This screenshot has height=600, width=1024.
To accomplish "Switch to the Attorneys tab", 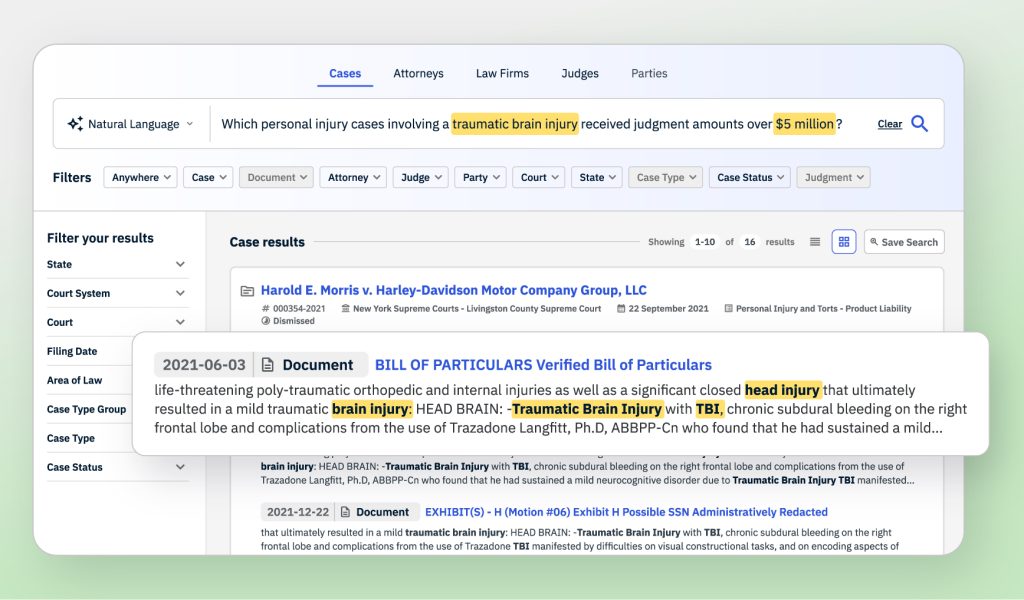I will [x=418, y=73].
